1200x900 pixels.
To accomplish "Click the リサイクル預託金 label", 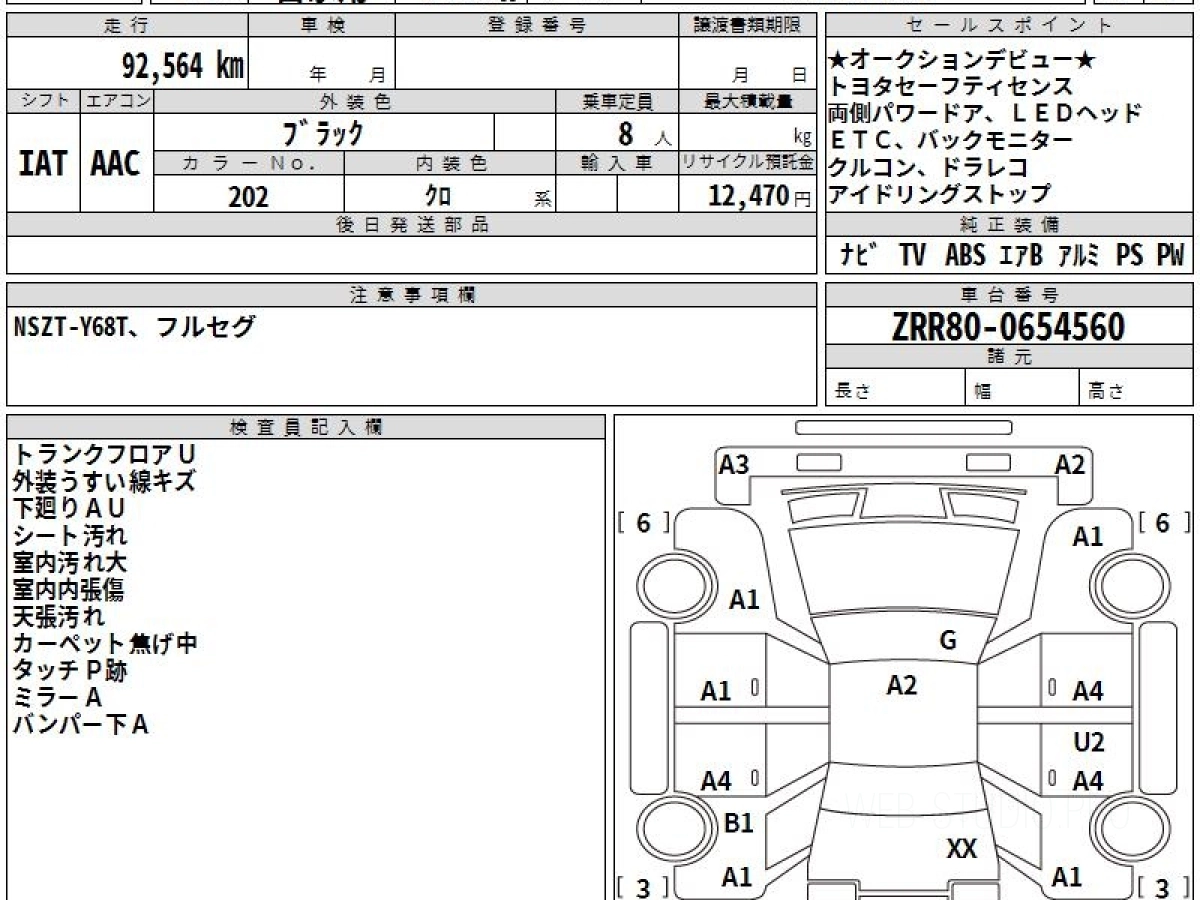I will (748, 163).
